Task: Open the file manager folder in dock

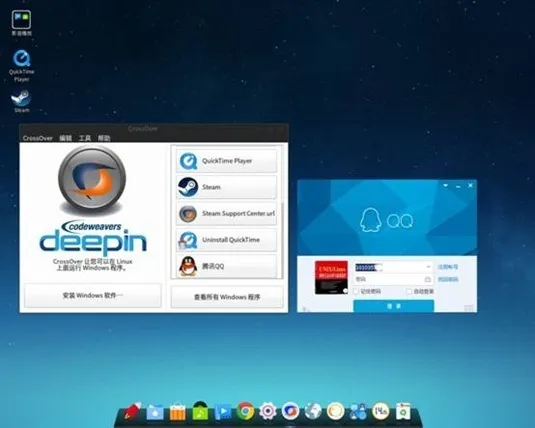Action: coord(155,412)
